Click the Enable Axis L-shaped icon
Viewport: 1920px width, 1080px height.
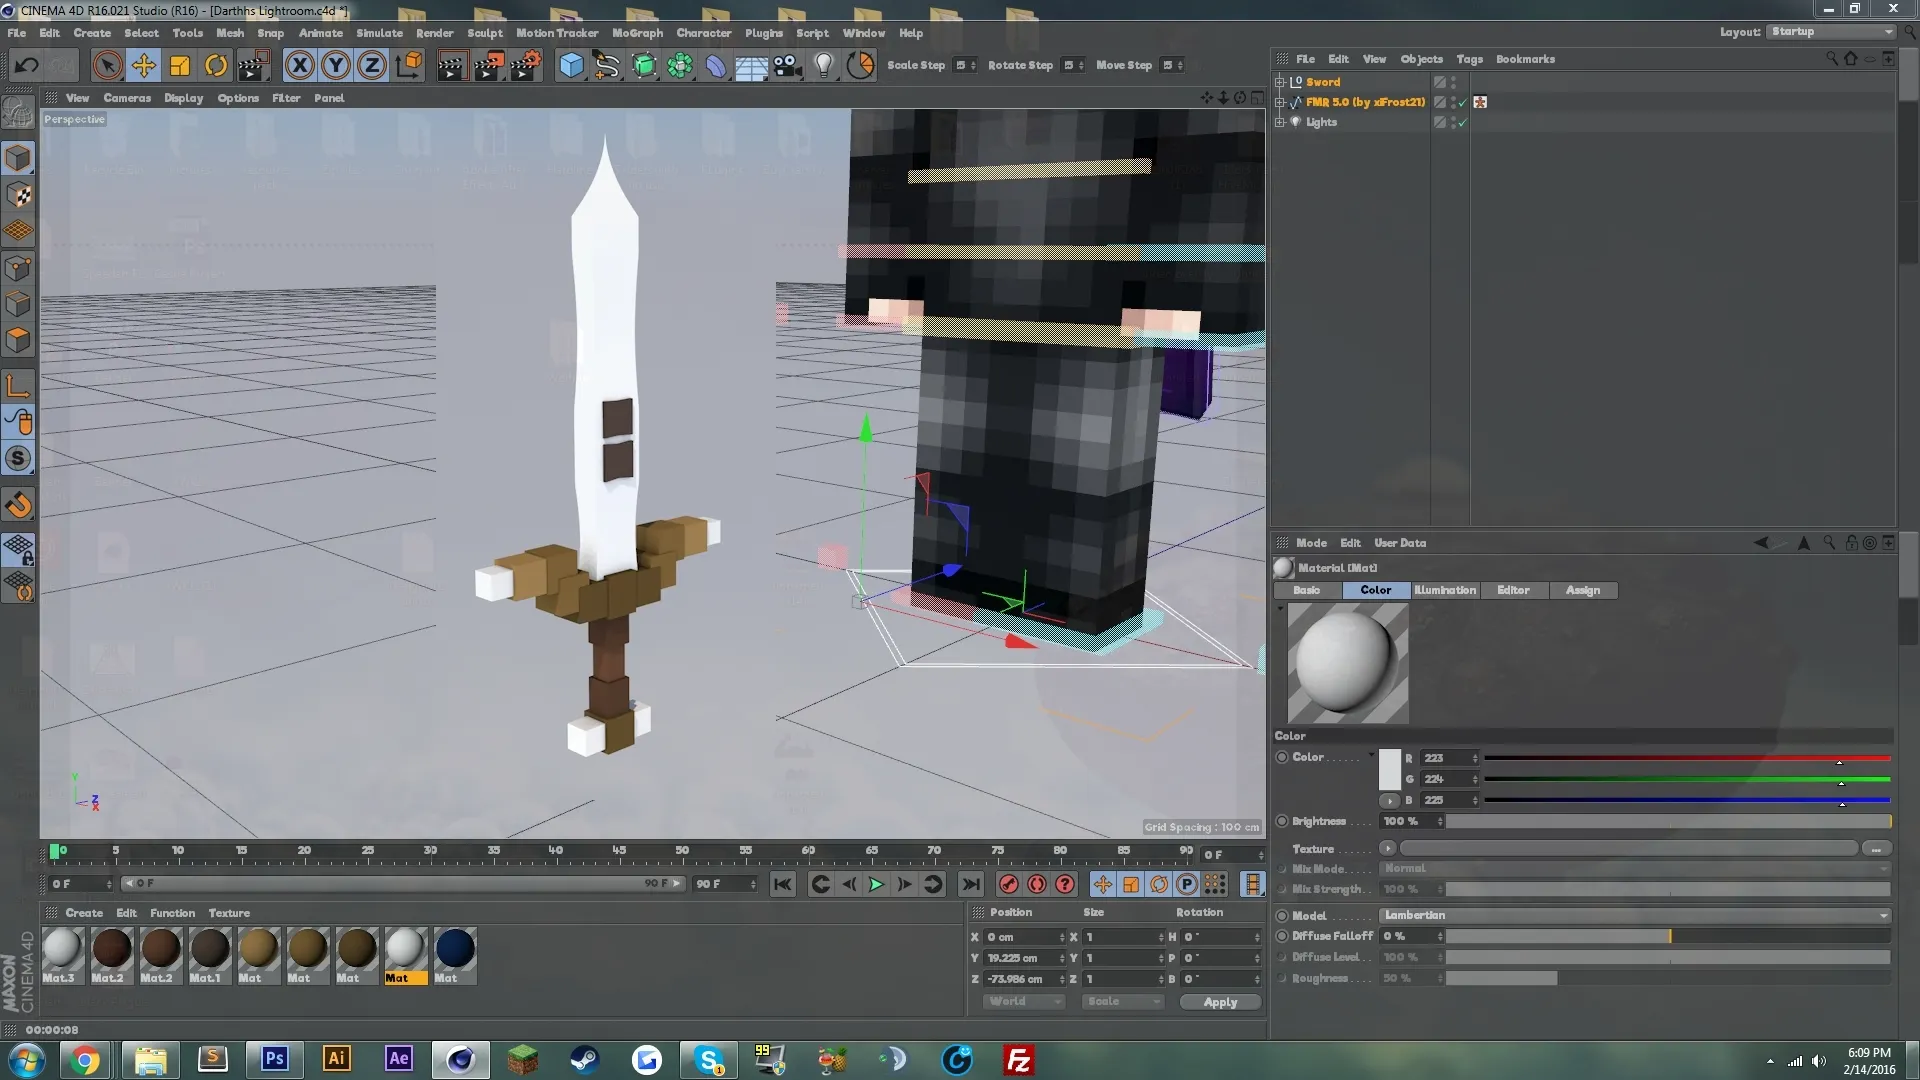point(18,386)
